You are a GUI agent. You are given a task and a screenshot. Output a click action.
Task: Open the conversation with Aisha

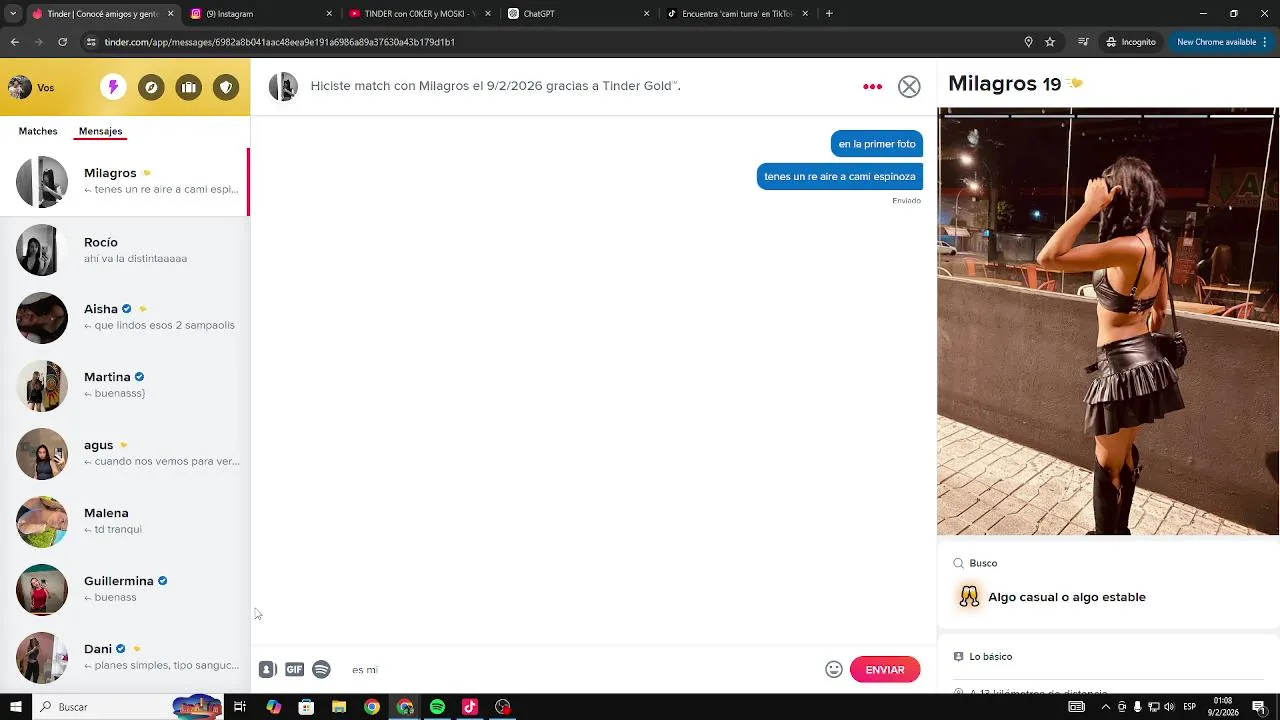coord(124,317)
